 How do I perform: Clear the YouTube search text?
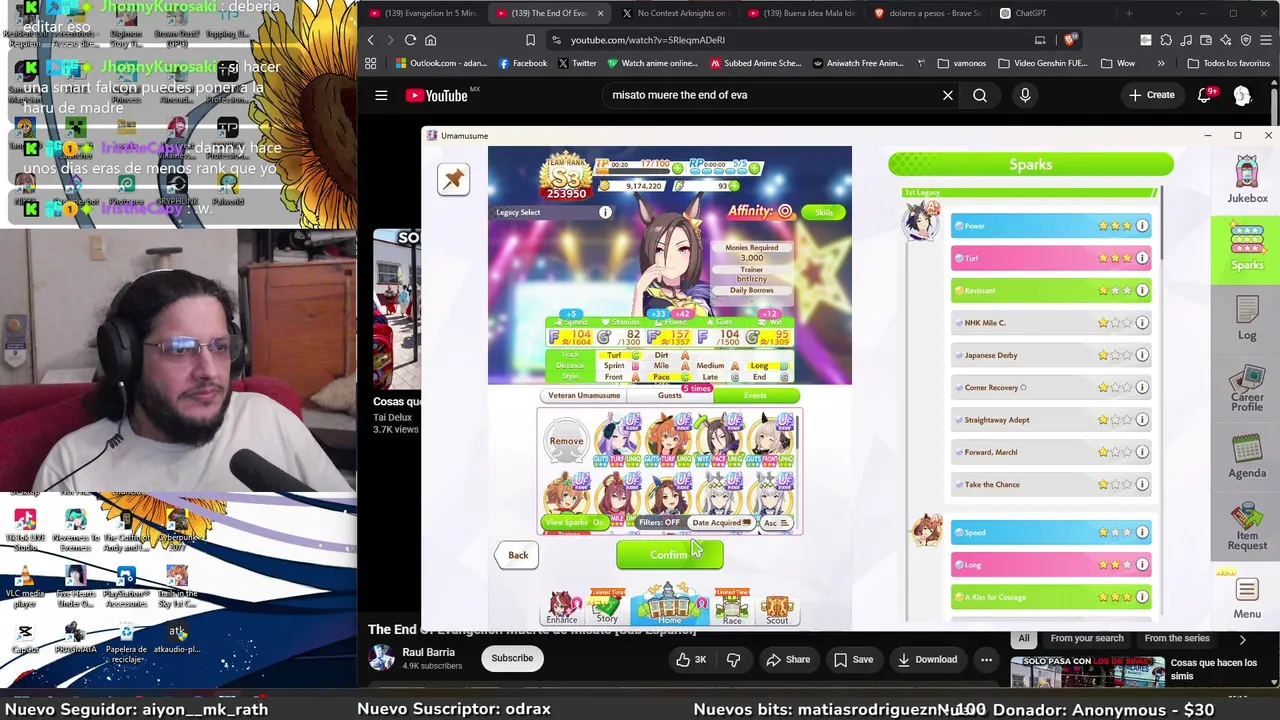coord(948,95)
